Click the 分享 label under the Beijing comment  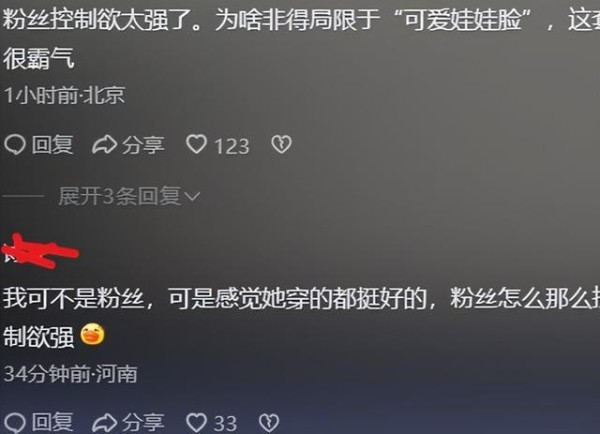pos(143,145)
